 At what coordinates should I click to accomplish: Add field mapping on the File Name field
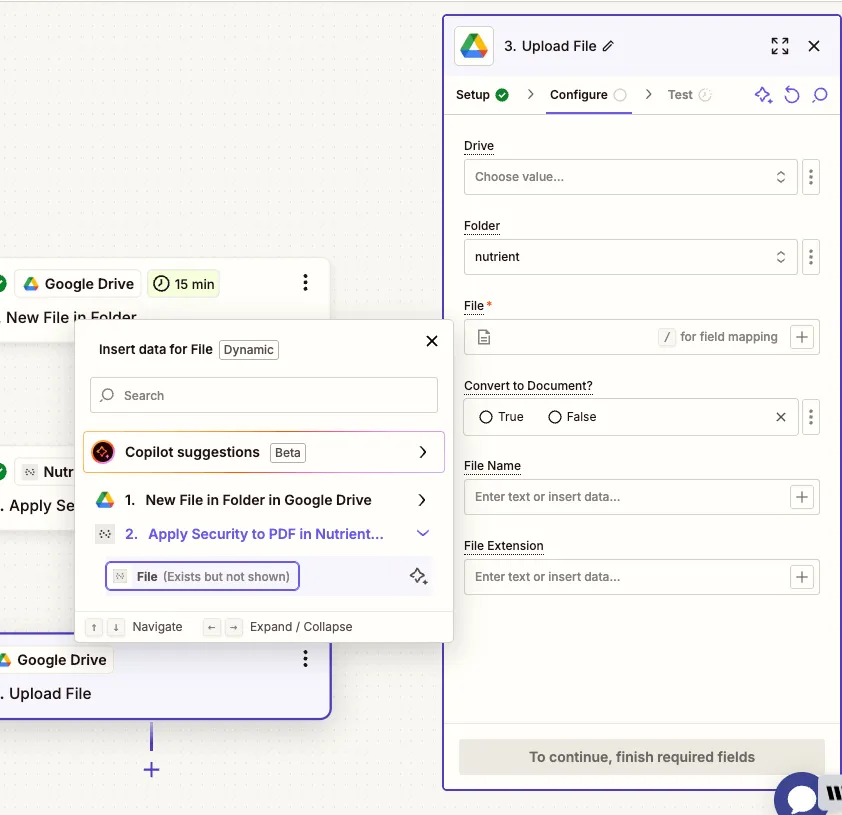coord(801,497)
